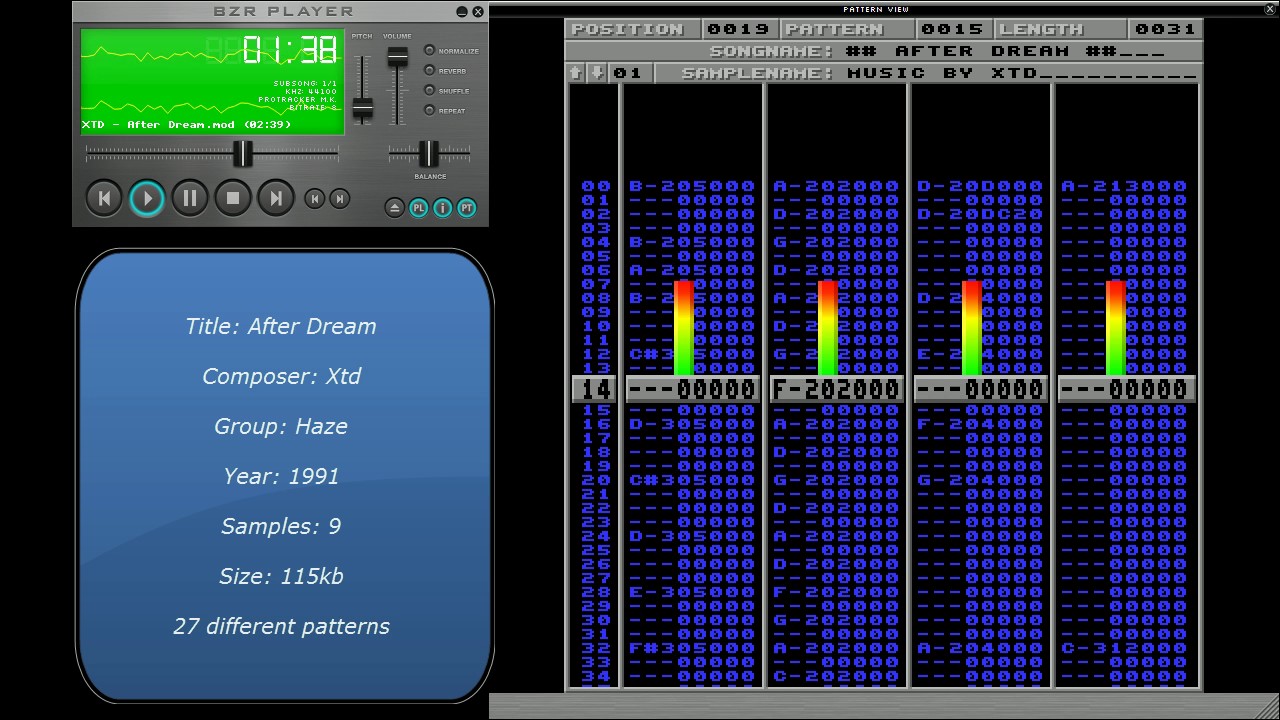Stop playback with the square button
The height and width of the screenshot is (720, 1280).
(x=233, y=198)
